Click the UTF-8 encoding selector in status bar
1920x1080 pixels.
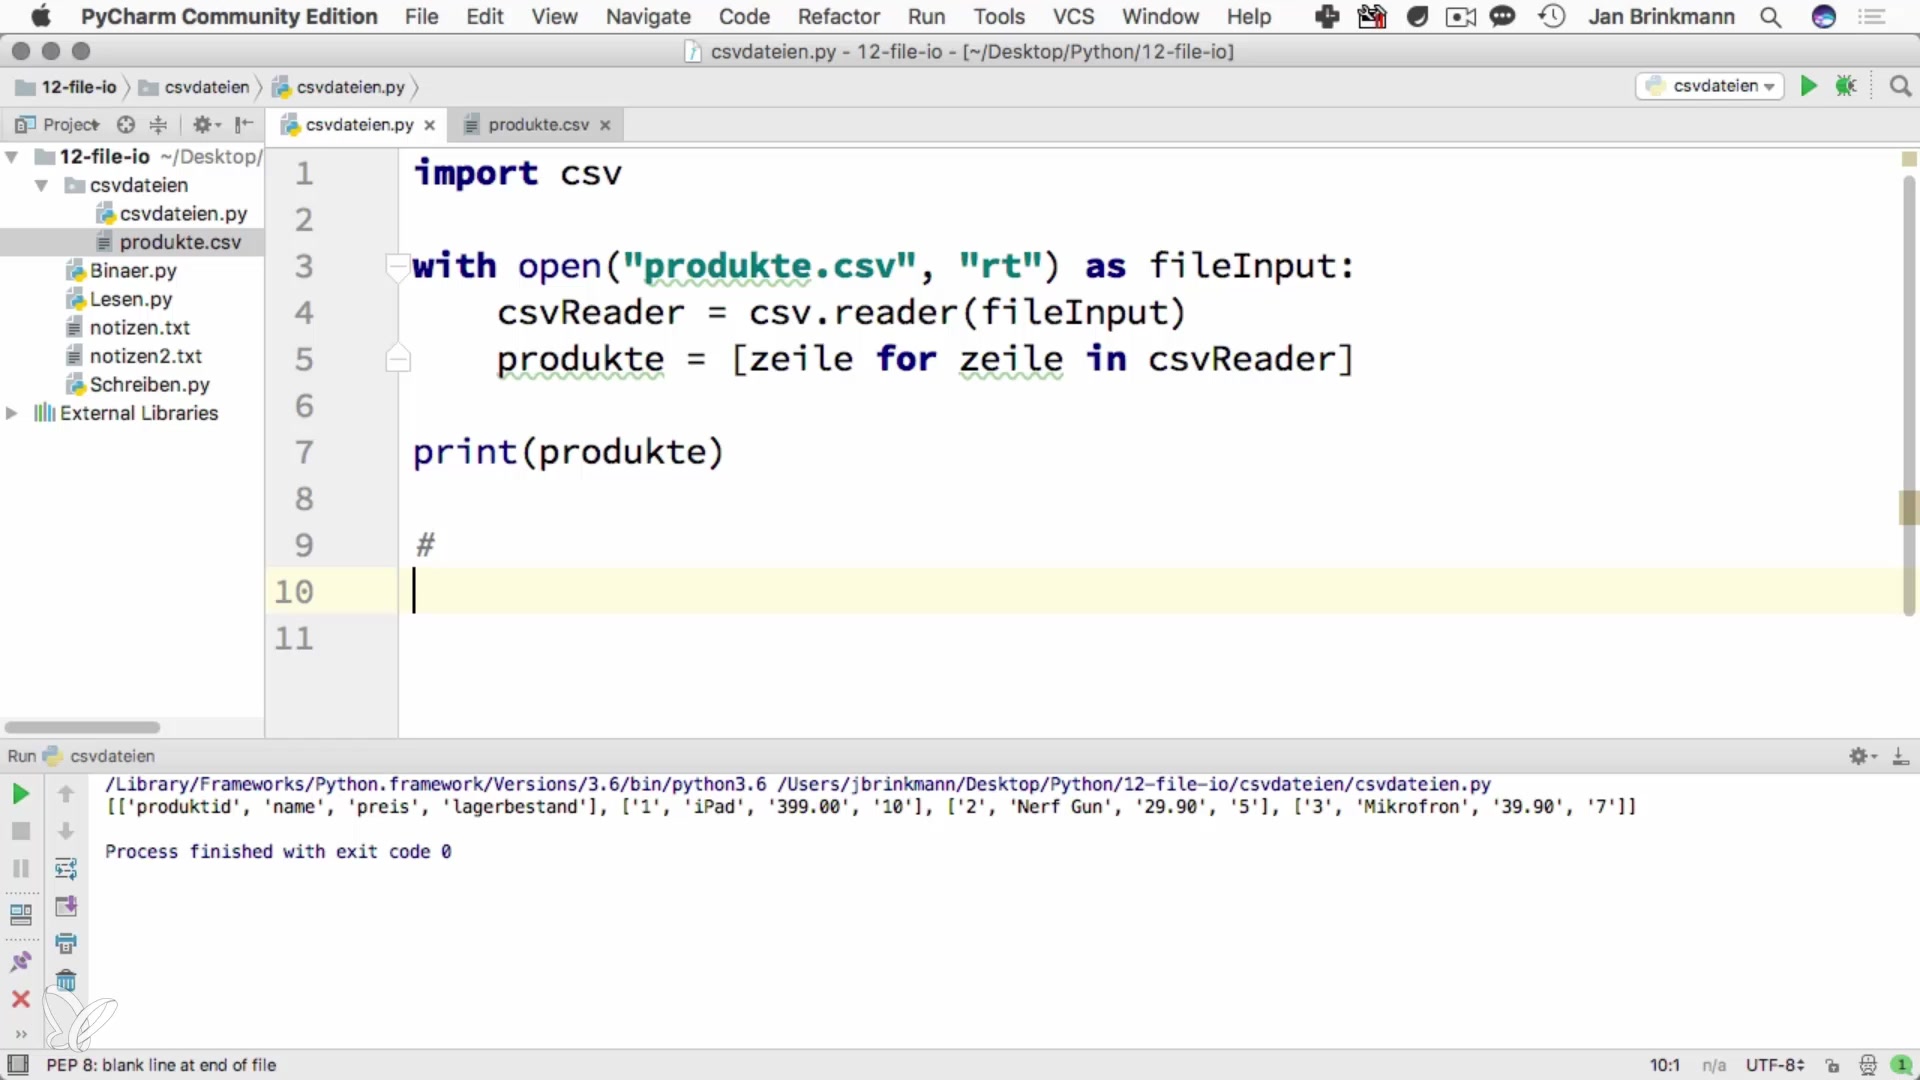1774,1065
